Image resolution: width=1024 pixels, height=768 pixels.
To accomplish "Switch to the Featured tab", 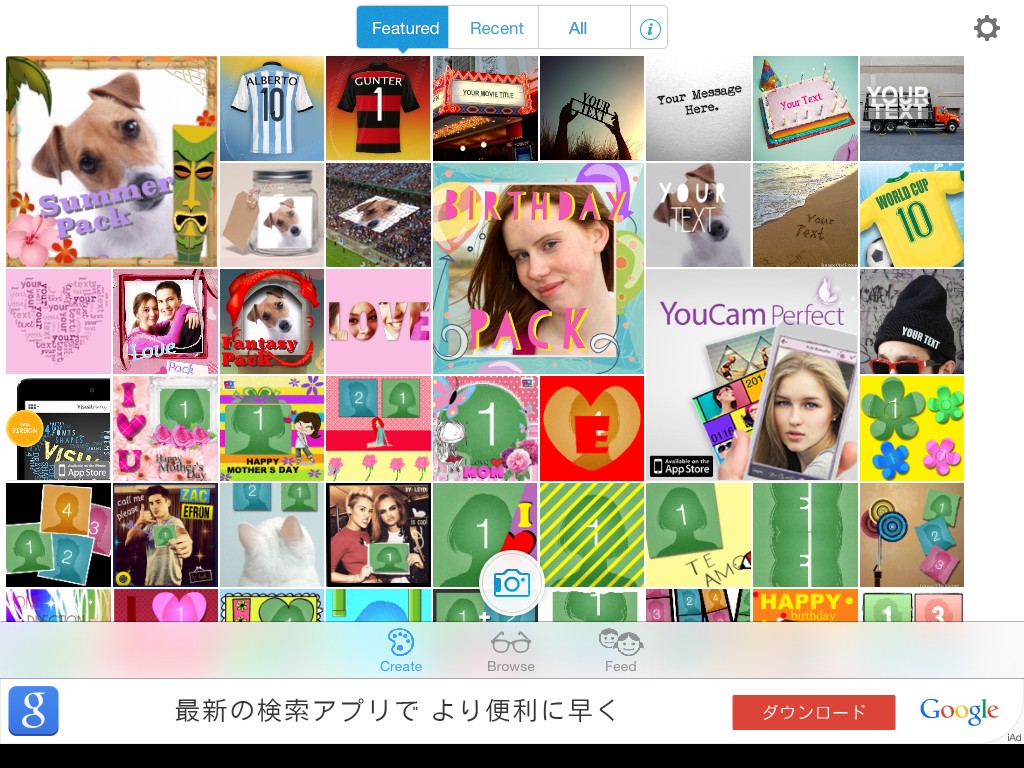I will click(403, 28).
